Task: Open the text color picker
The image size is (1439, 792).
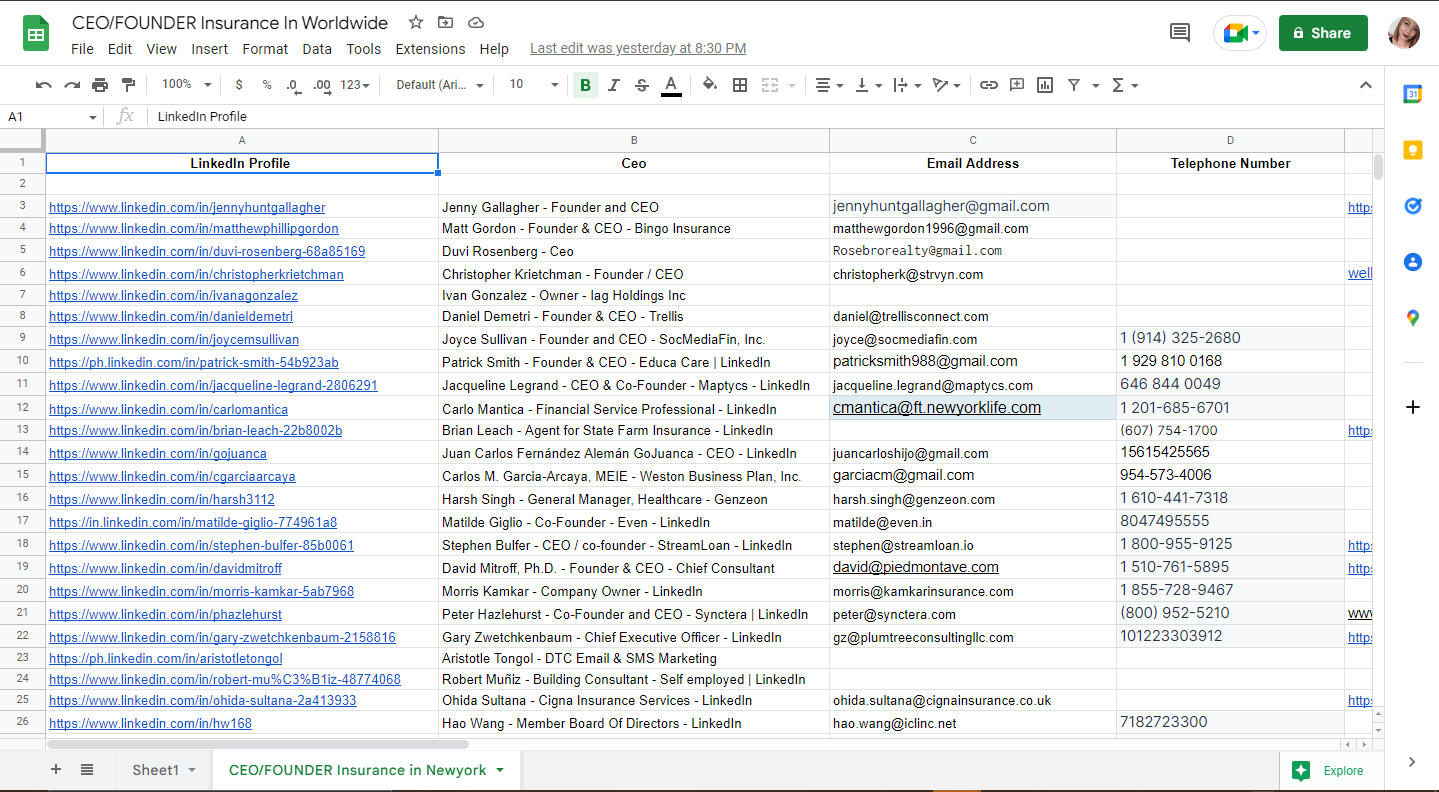Action: [671, 85]
